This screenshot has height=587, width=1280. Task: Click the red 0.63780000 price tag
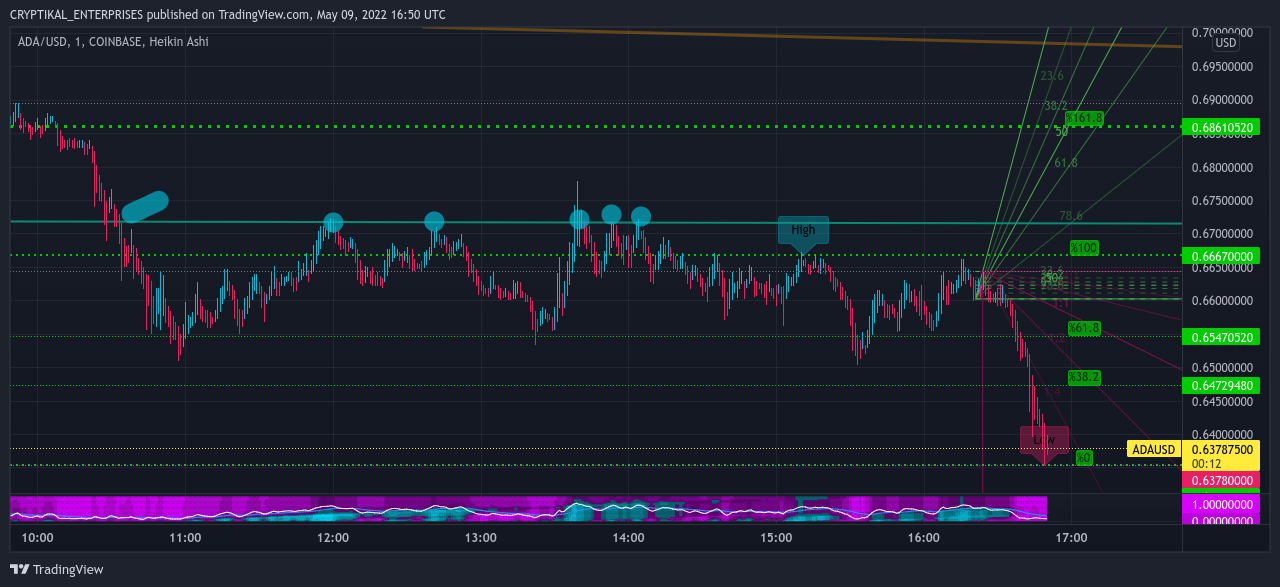tap(1221, 481)
